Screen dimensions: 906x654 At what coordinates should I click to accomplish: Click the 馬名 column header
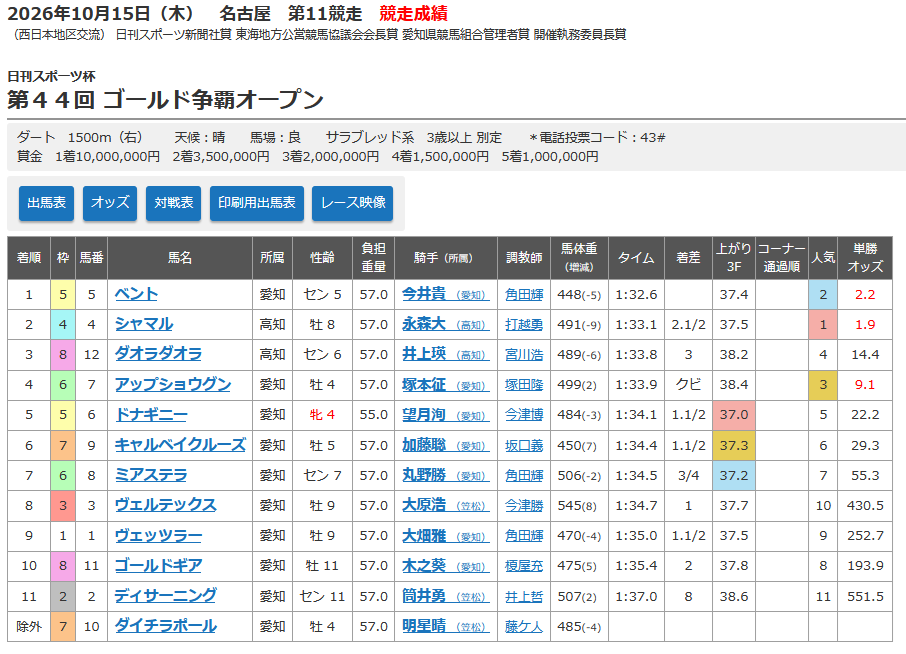pos(180,258)
